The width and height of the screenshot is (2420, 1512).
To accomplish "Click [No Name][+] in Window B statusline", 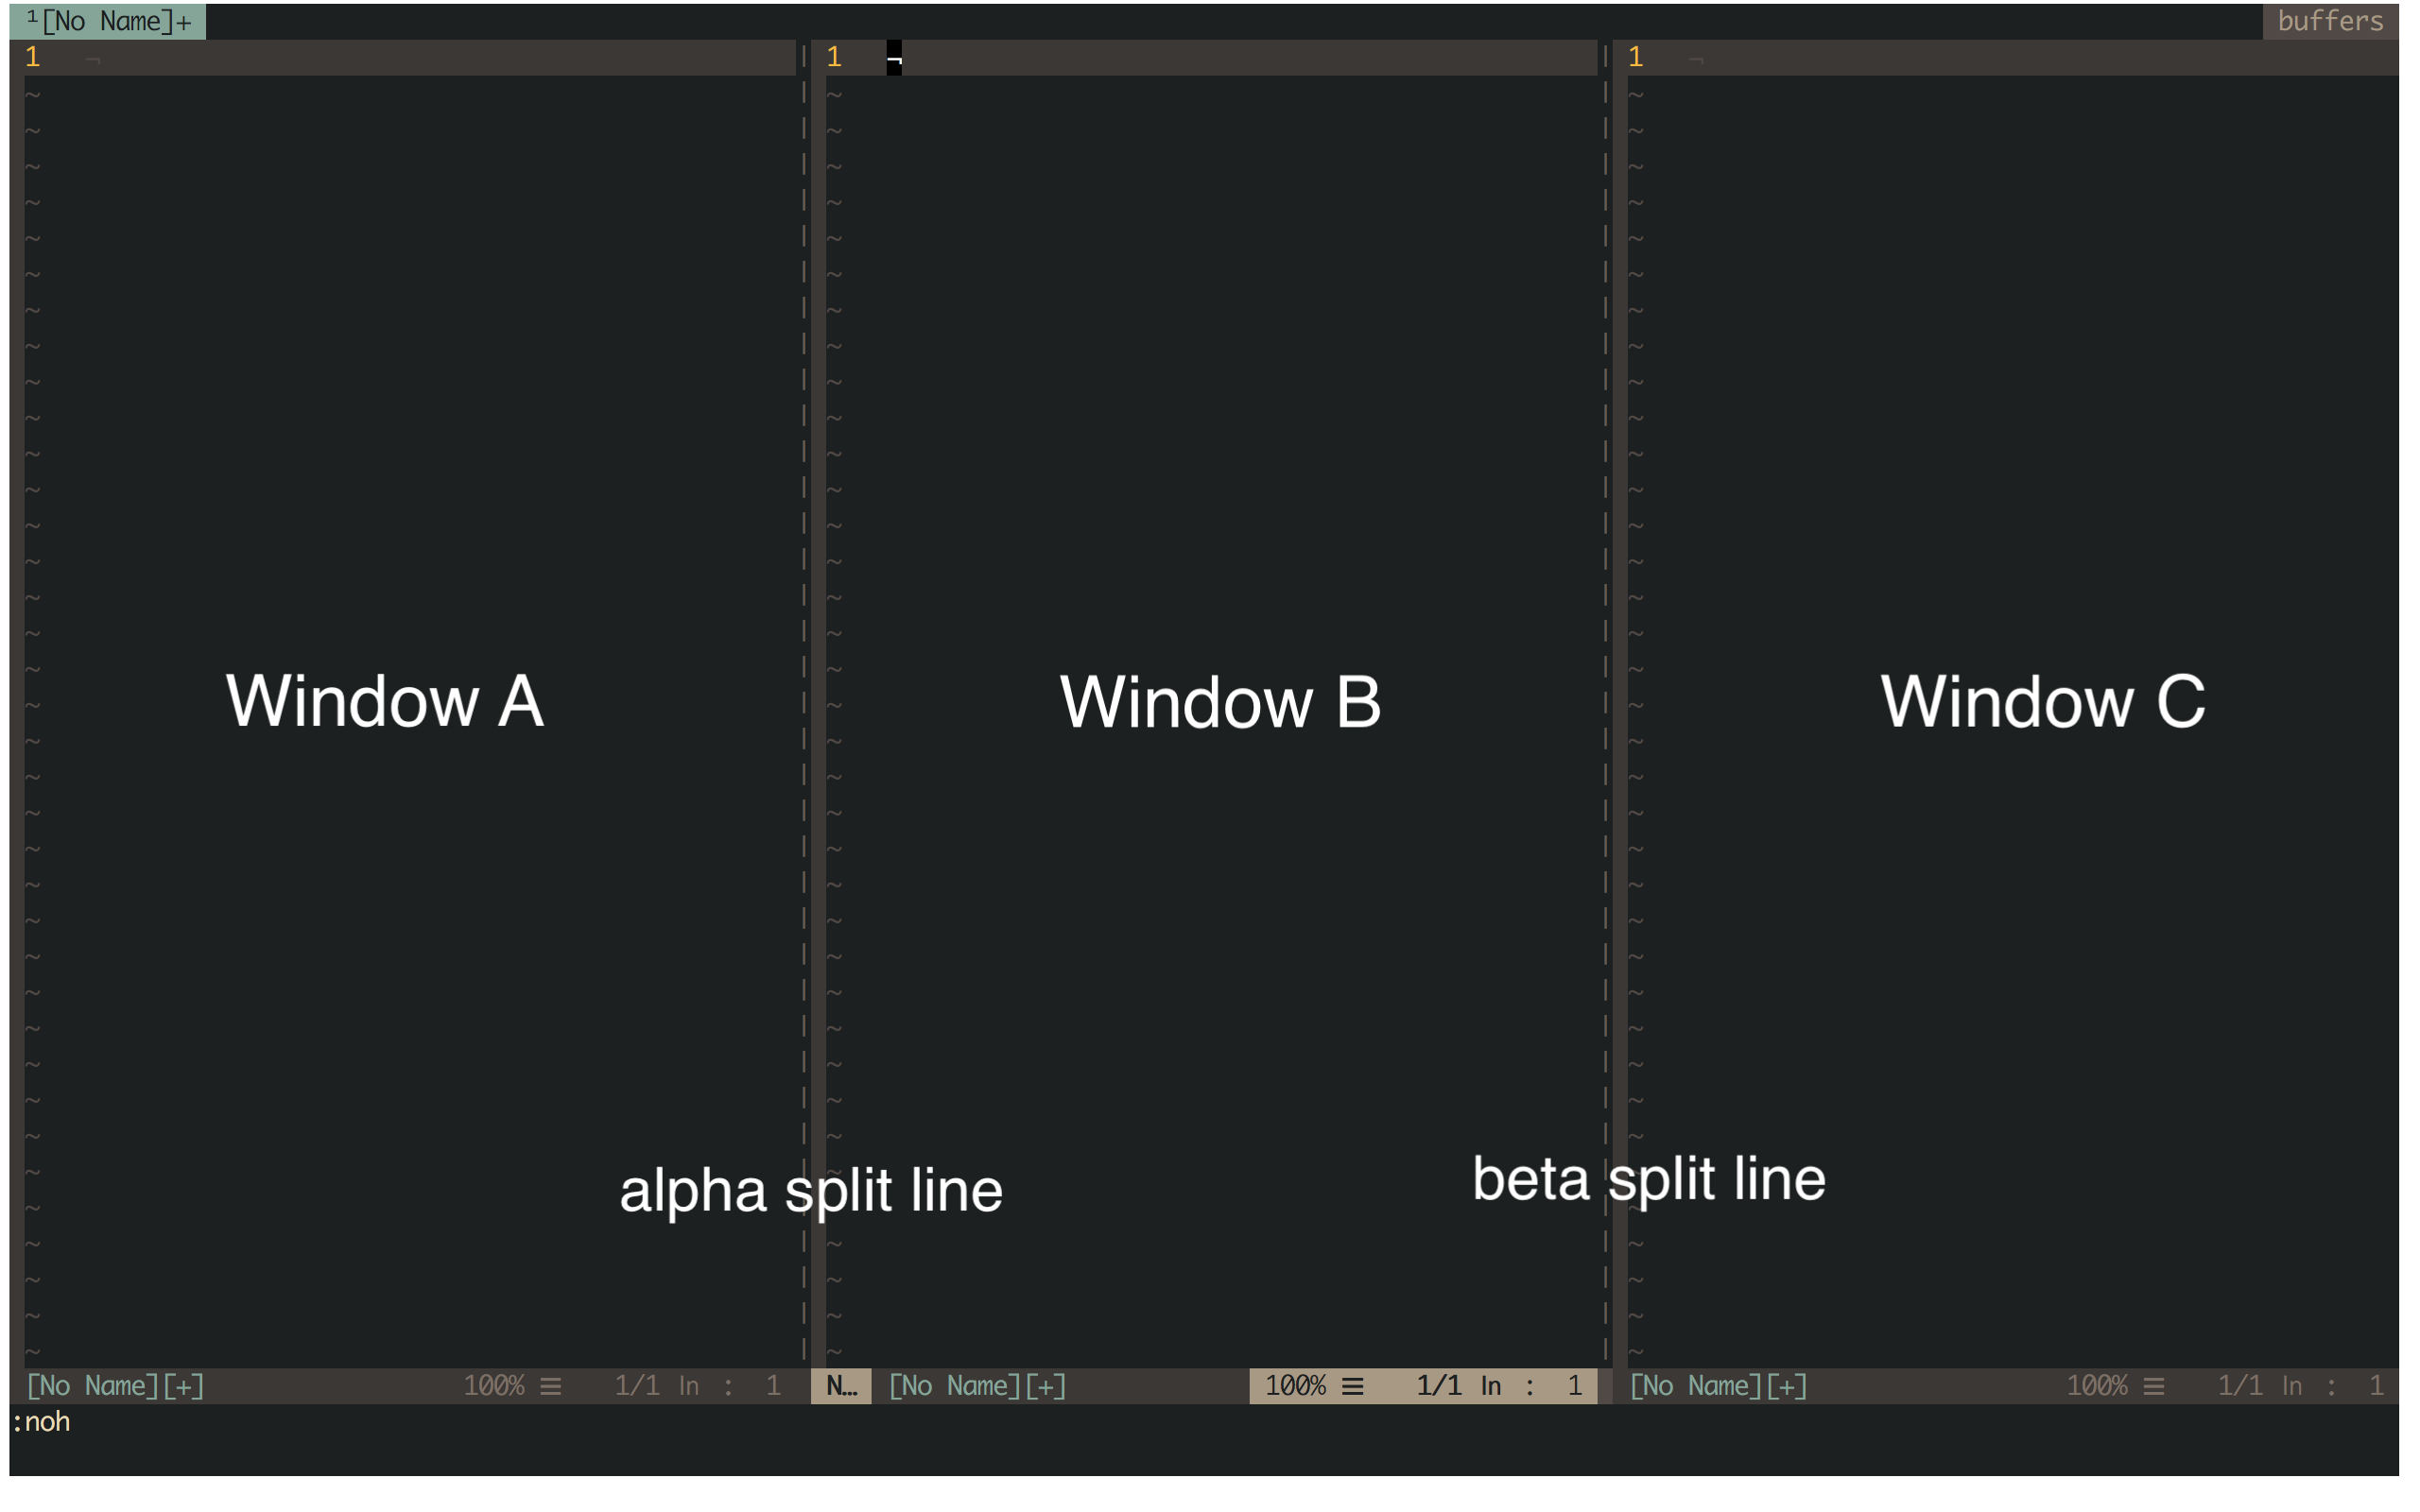I will [977, 1386].
